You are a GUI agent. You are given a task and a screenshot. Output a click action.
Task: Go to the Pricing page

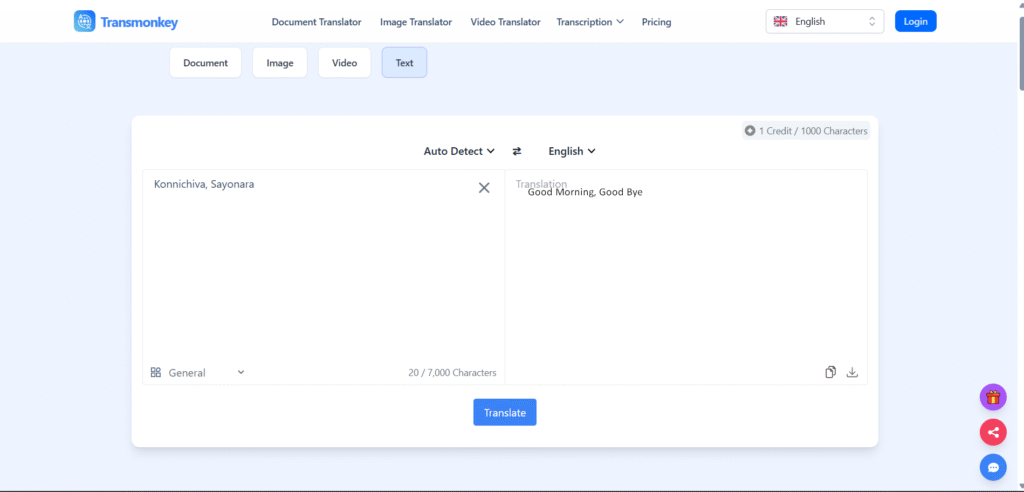coord(656,22)
